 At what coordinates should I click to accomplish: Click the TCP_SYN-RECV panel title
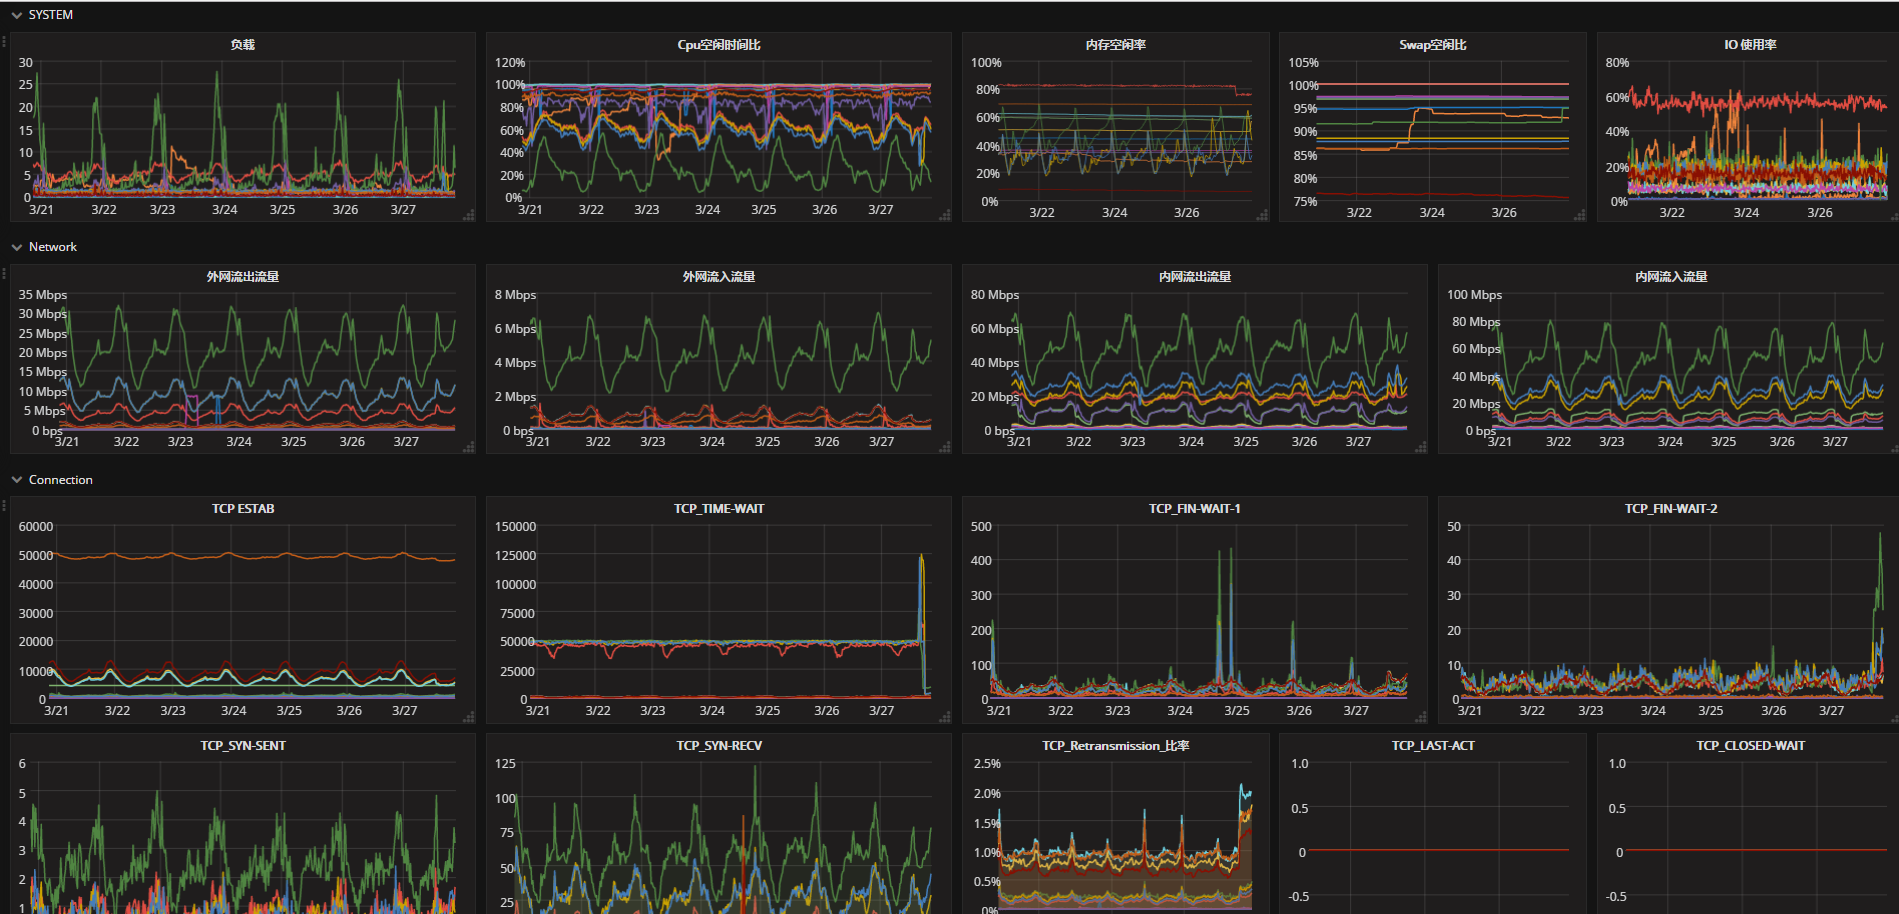719,746
